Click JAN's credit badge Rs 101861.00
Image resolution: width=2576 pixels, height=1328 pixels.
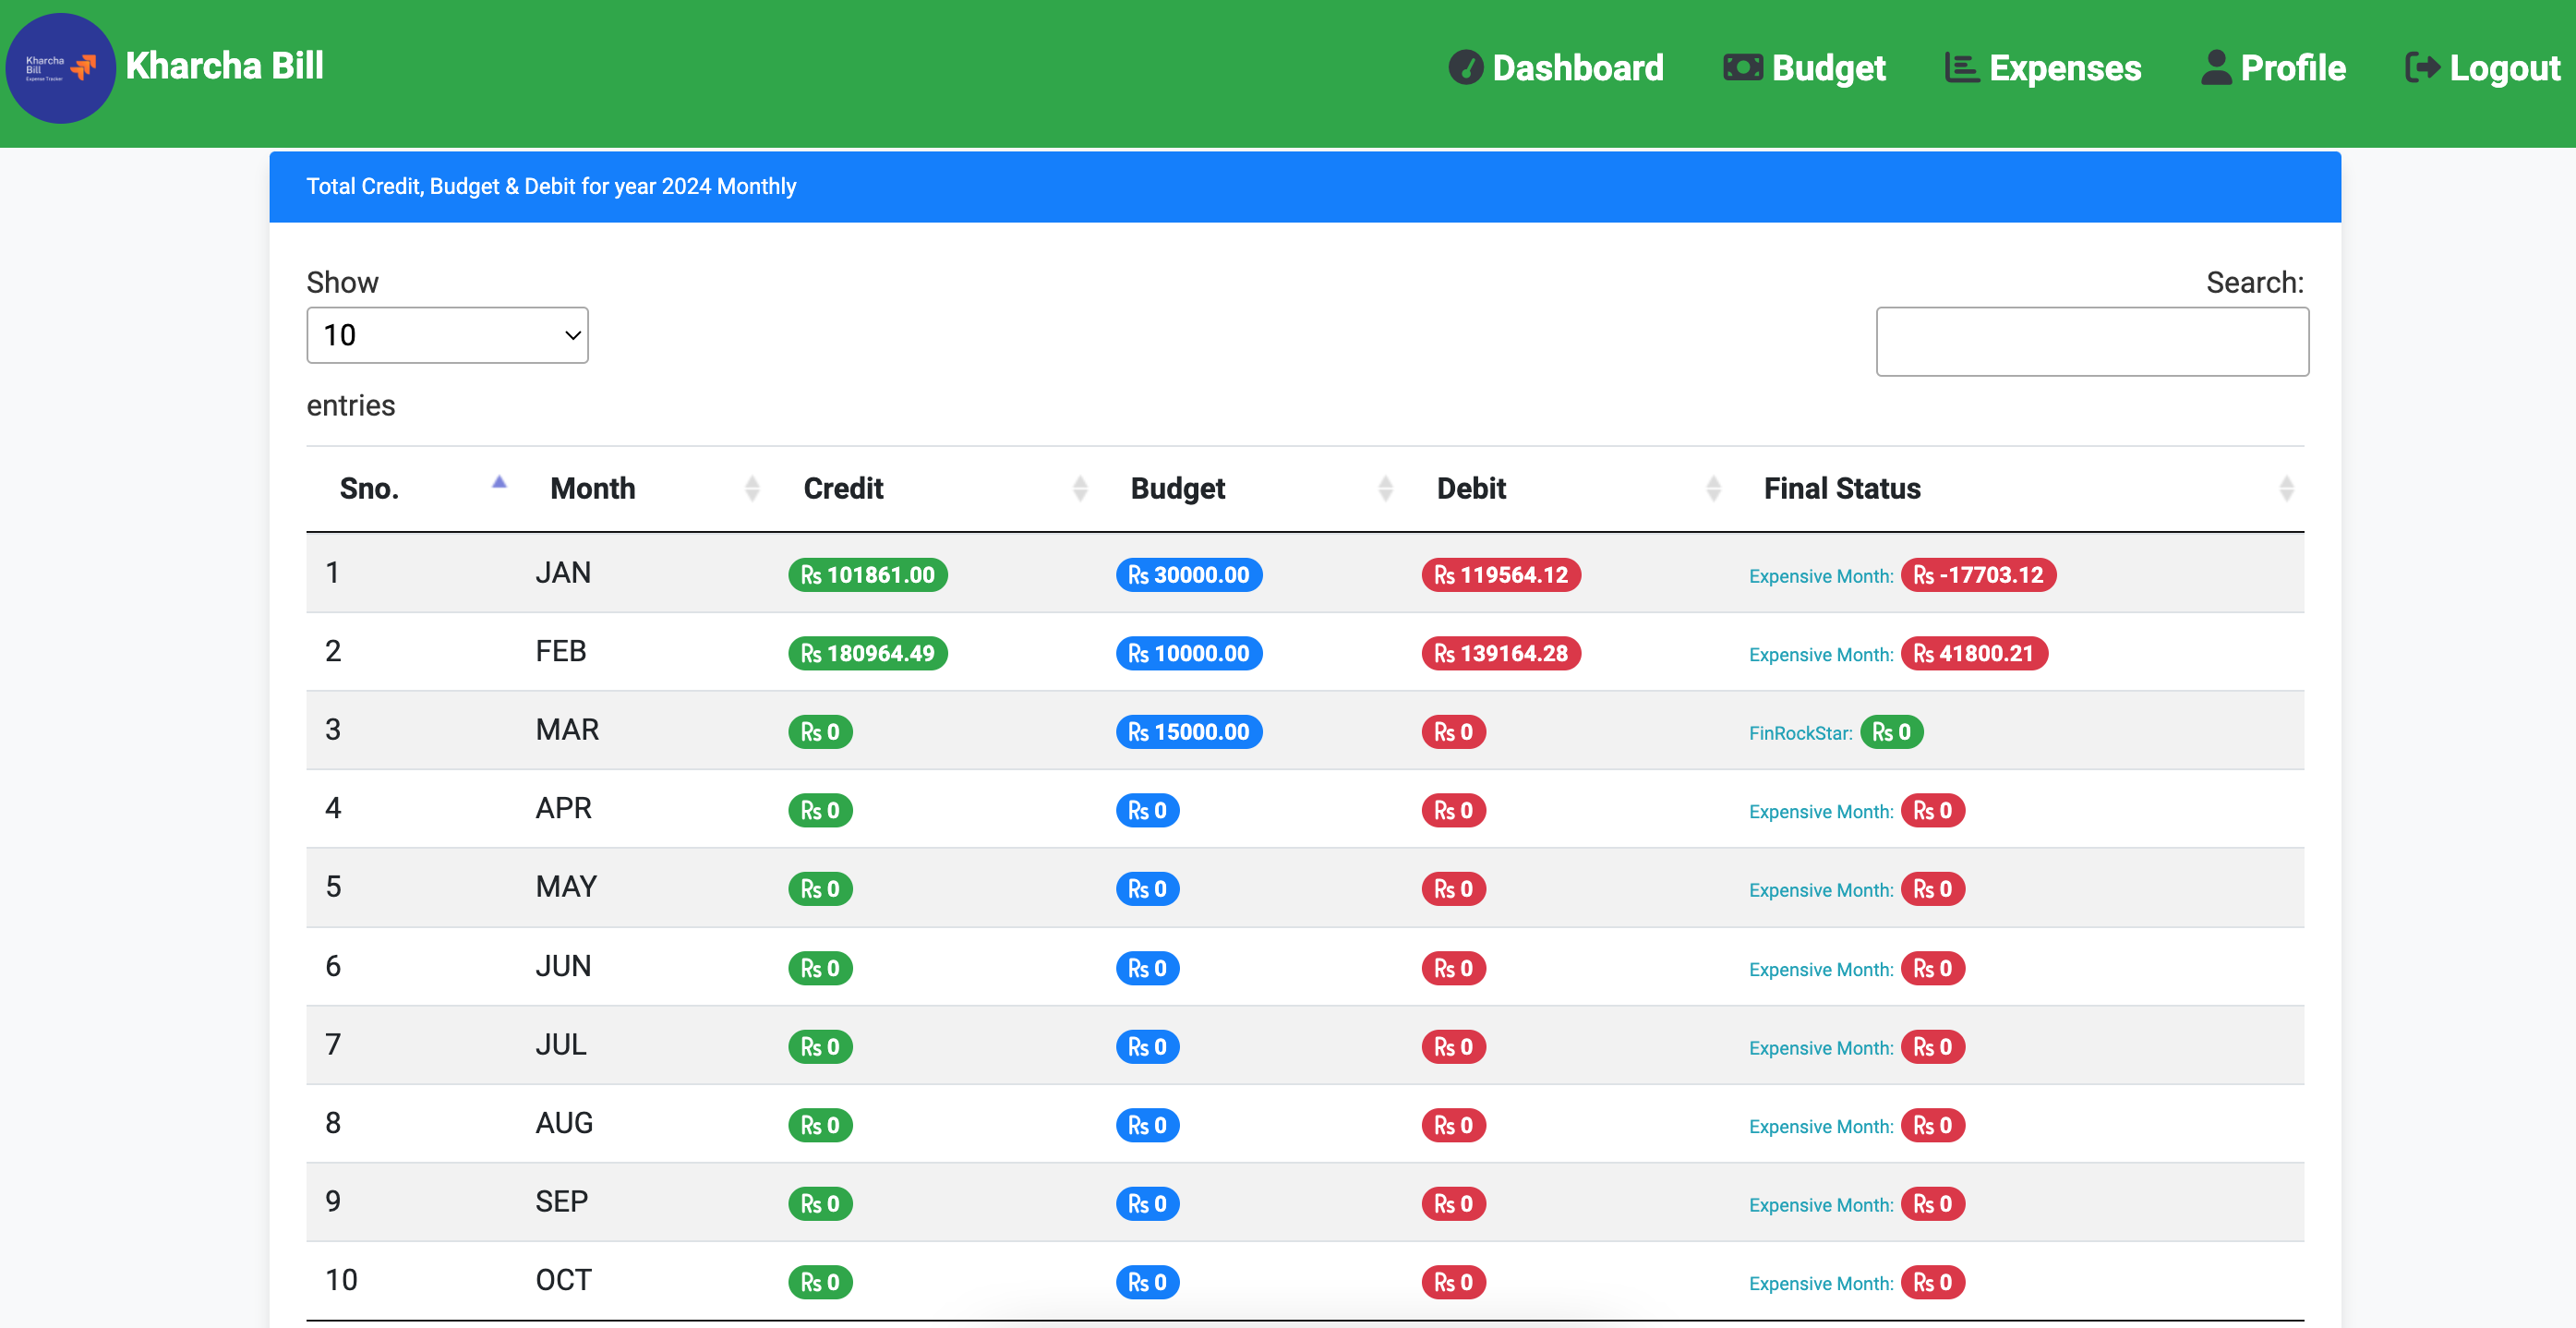point(867,575)
